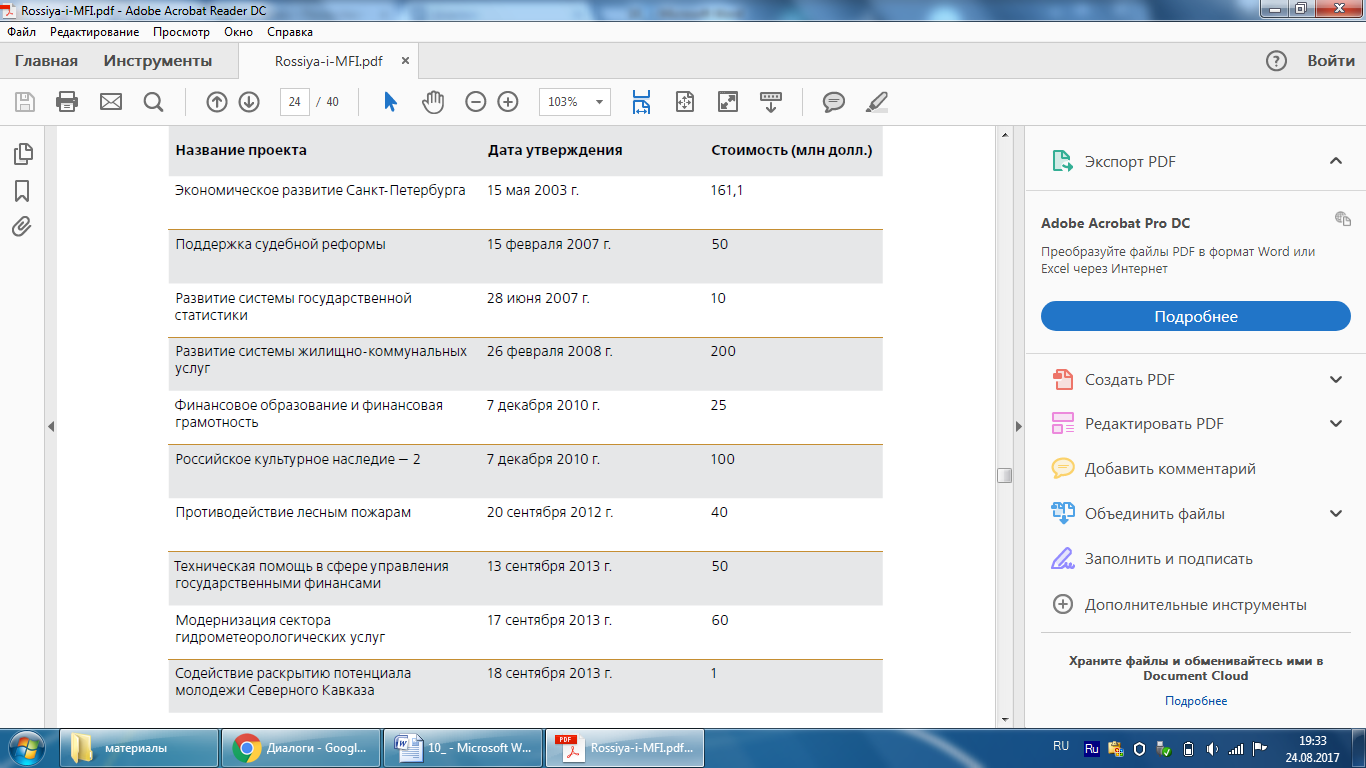Fit one full page icon
The image size is (1366, 768).
685,102
